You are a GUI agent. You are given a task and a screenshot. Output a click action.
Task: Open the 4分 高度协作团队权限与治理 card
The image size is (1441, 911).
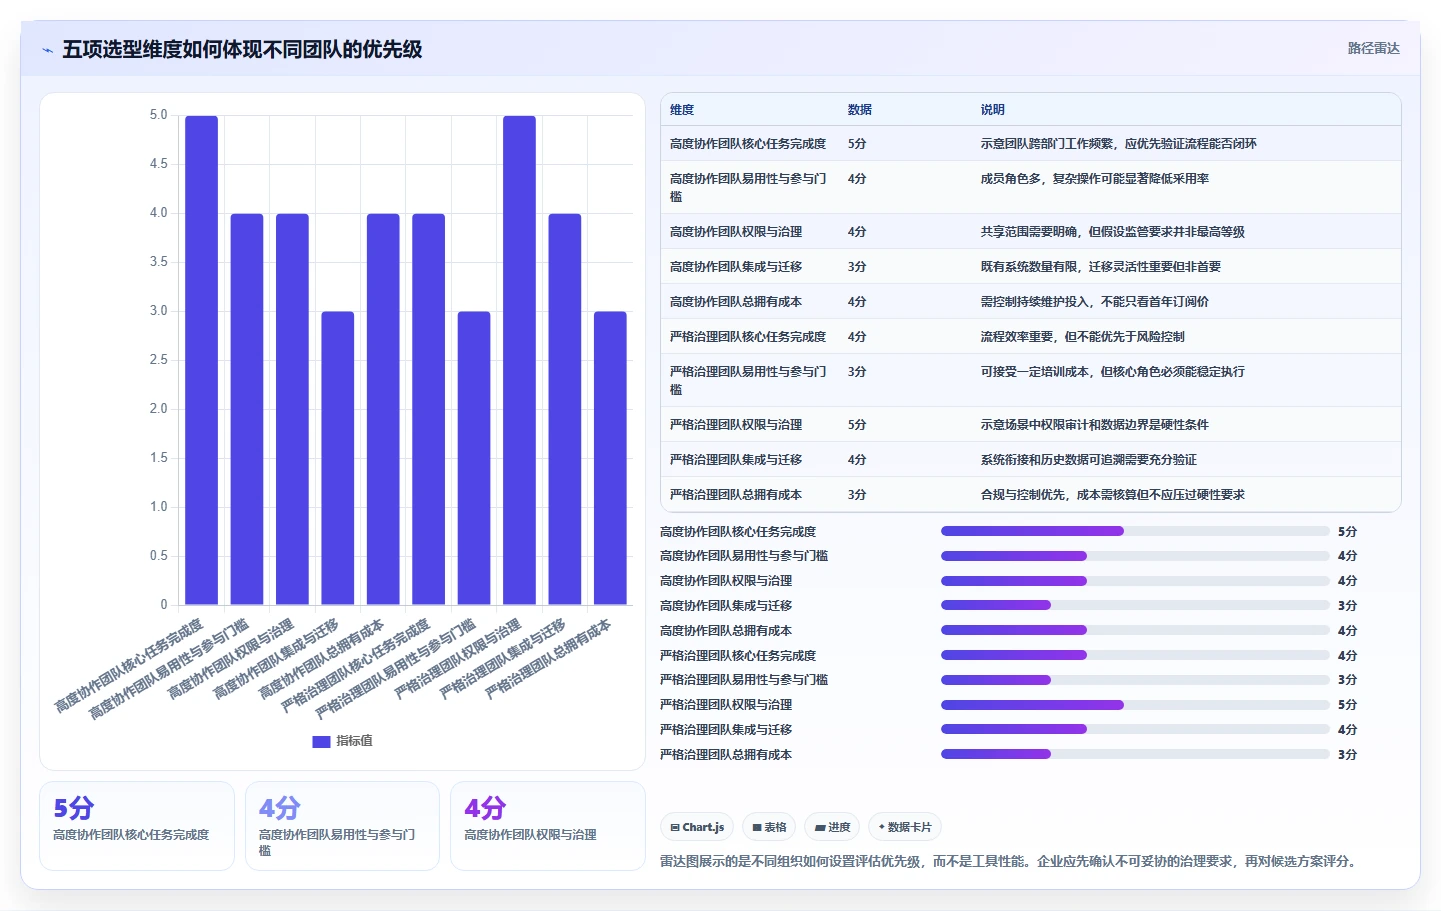[x=548, y=826]
